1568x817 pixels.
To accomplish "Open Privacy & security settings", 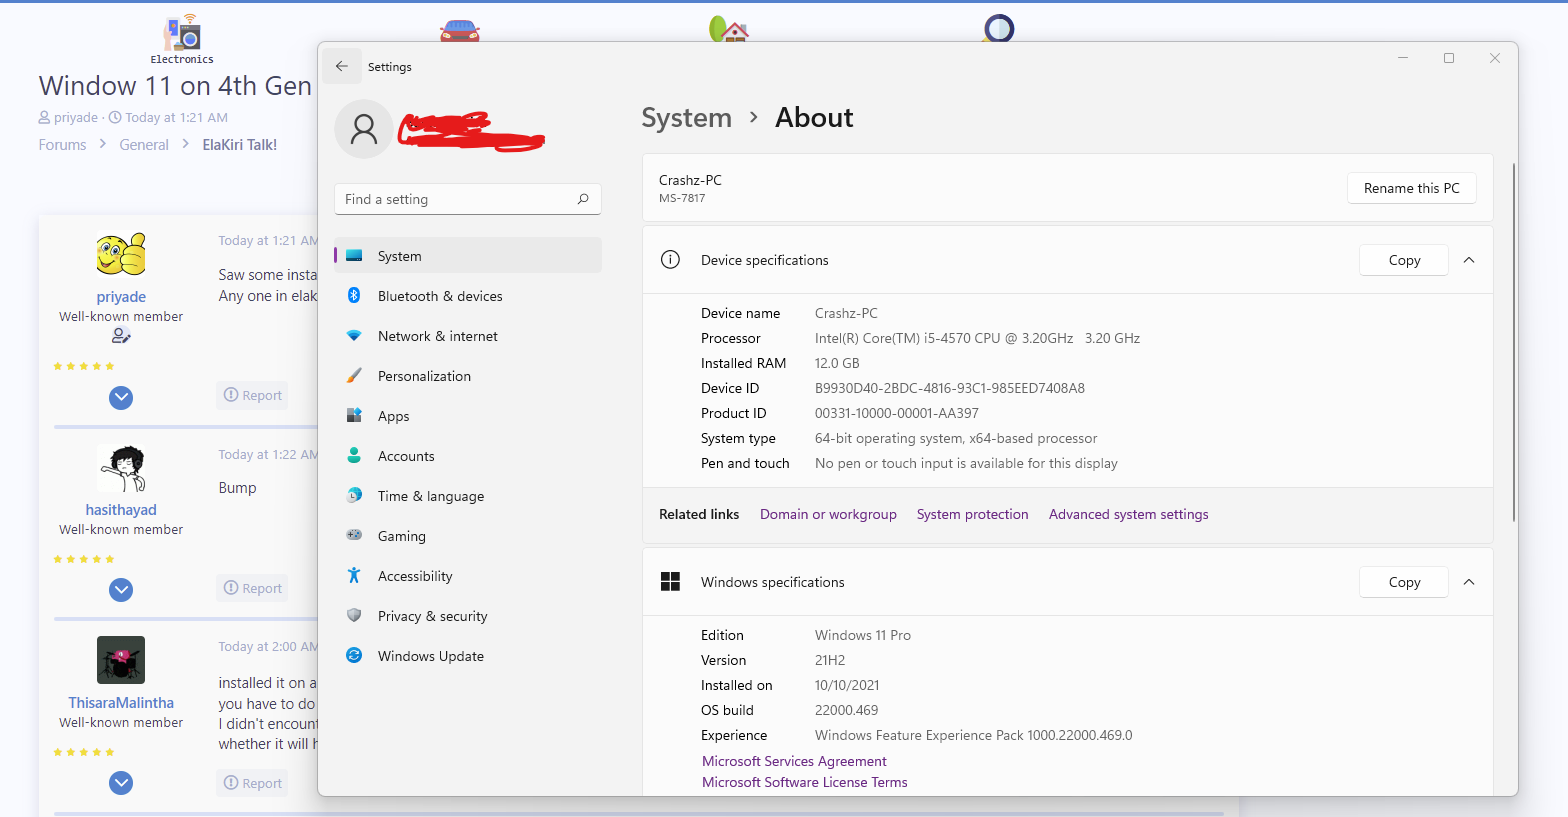I will (468, 616).
